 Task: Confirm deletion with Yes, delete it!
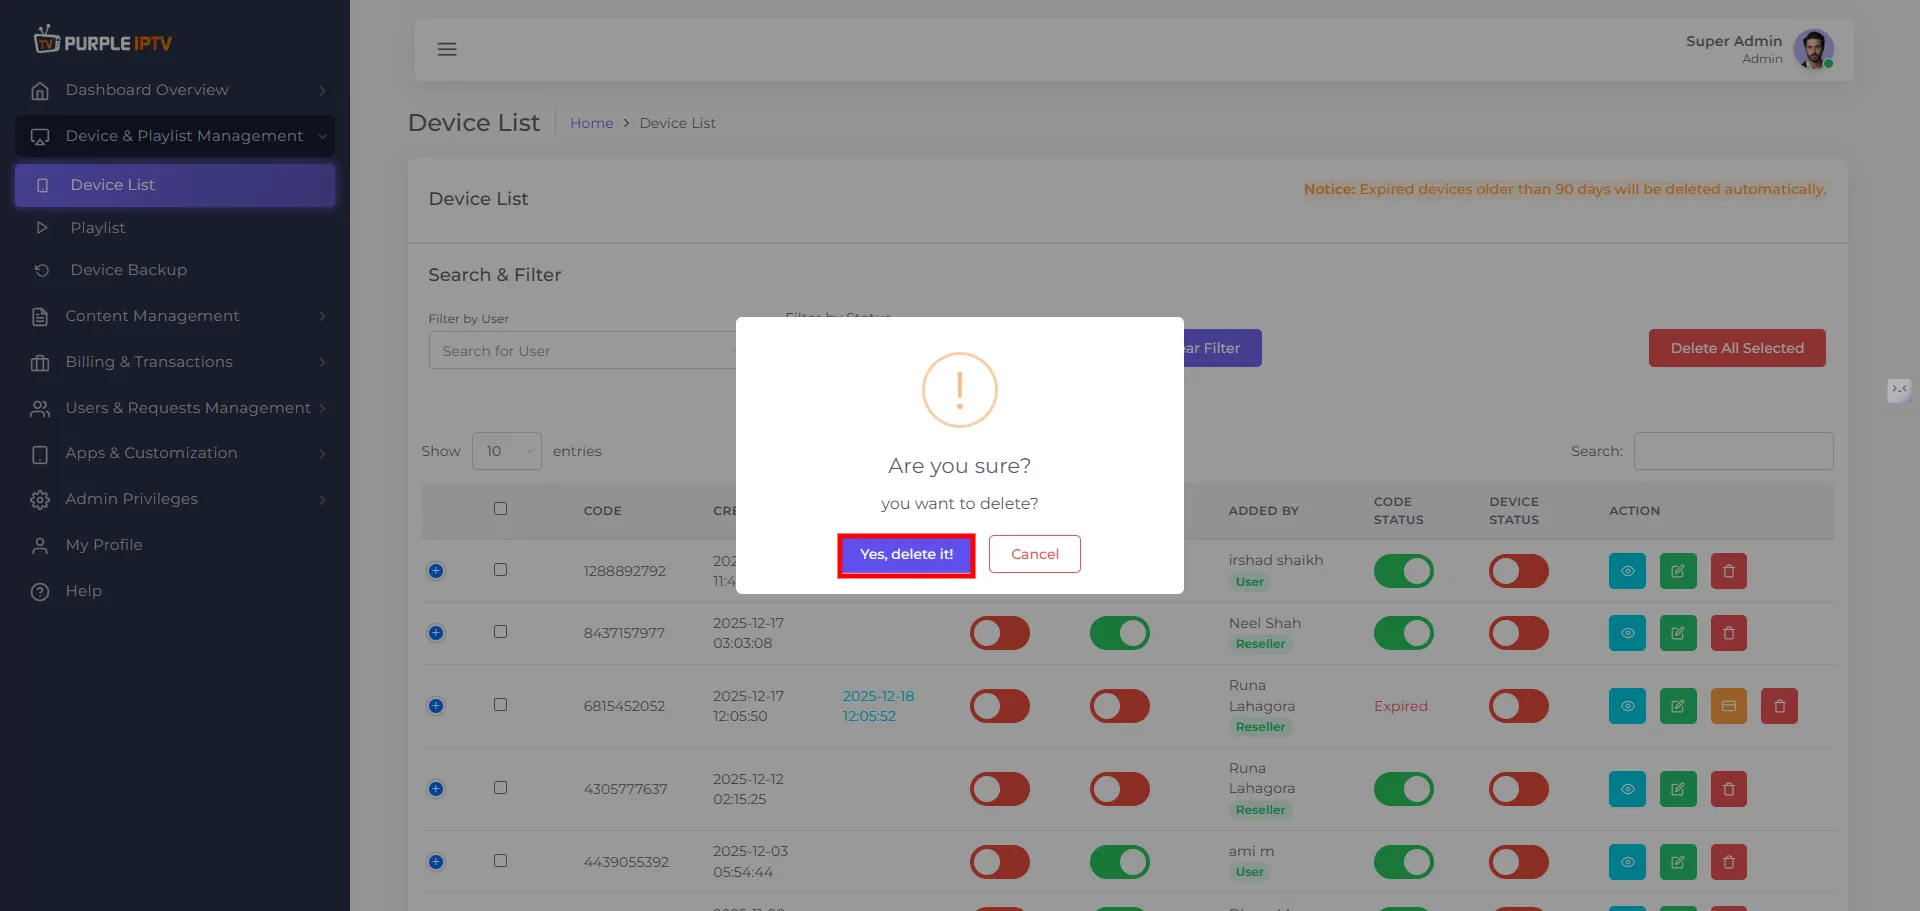[906, 554]
